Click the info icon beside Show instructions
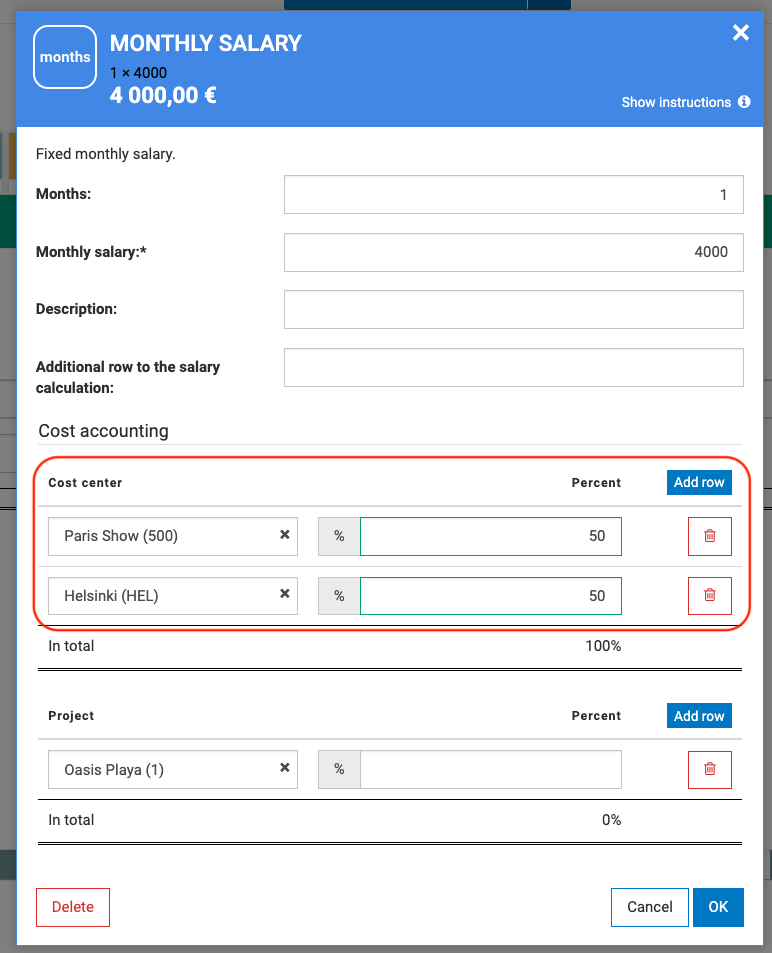 pyautogui.click(x=744, y=102)
